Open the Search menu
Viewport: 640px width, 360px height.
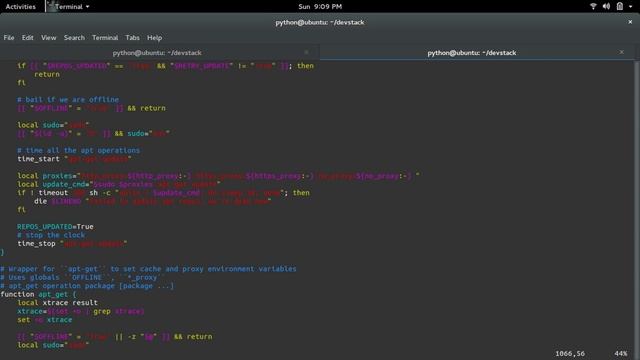74,38
